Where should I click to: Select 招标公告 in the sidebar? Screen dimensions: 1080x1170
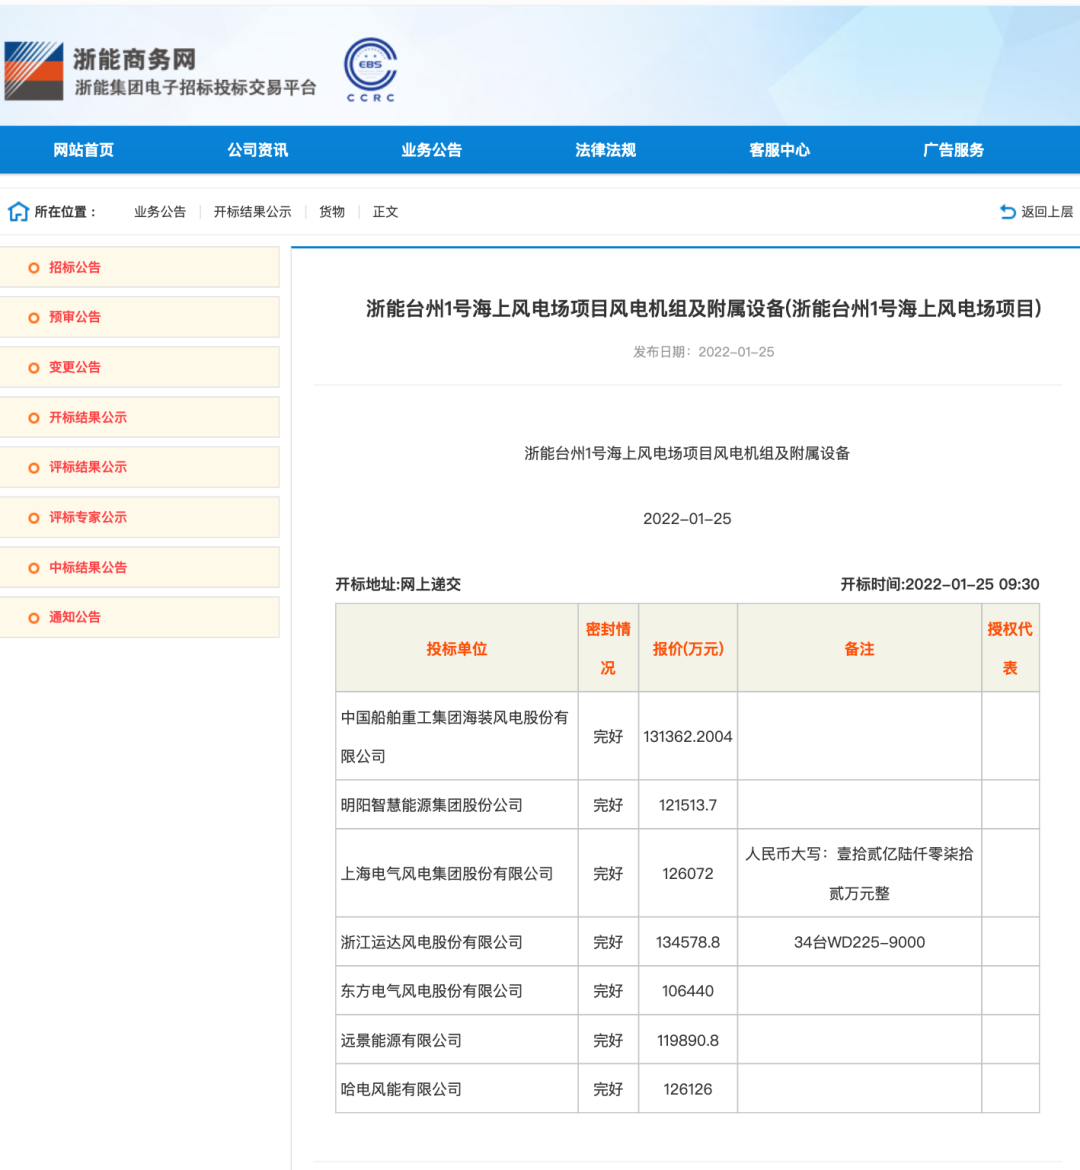(140, 267)
